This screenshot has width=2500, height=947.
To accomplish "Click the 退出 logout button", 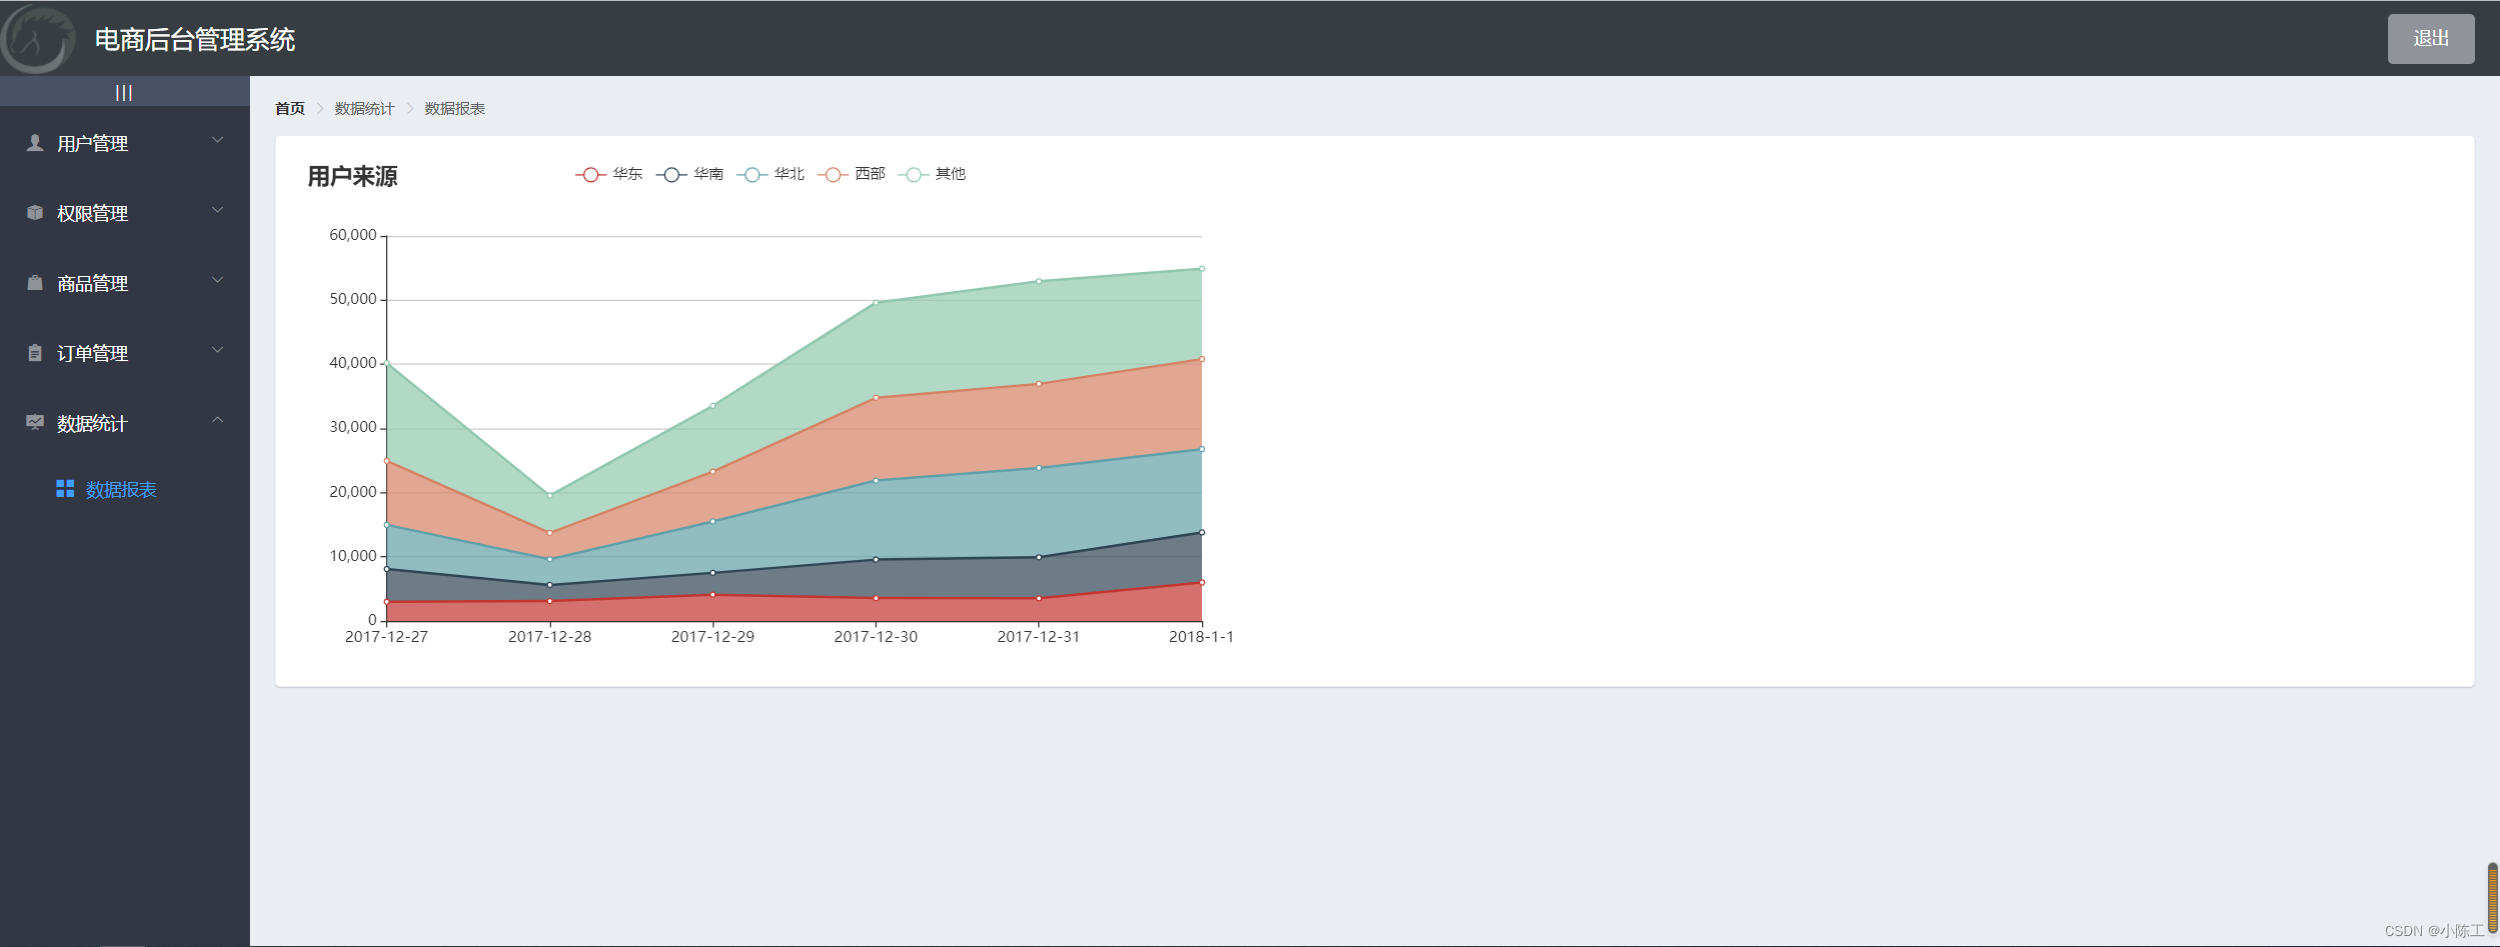I will pyautogui.click(x=2431, y=39).
